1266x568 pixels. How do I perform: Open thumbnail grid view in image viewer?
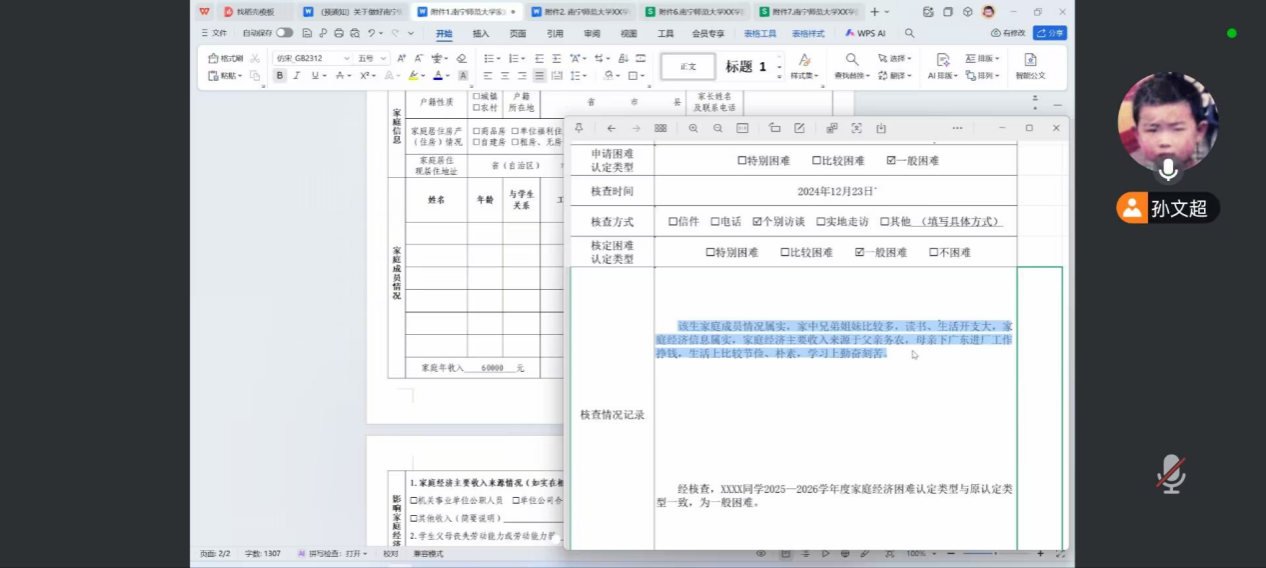660,128
